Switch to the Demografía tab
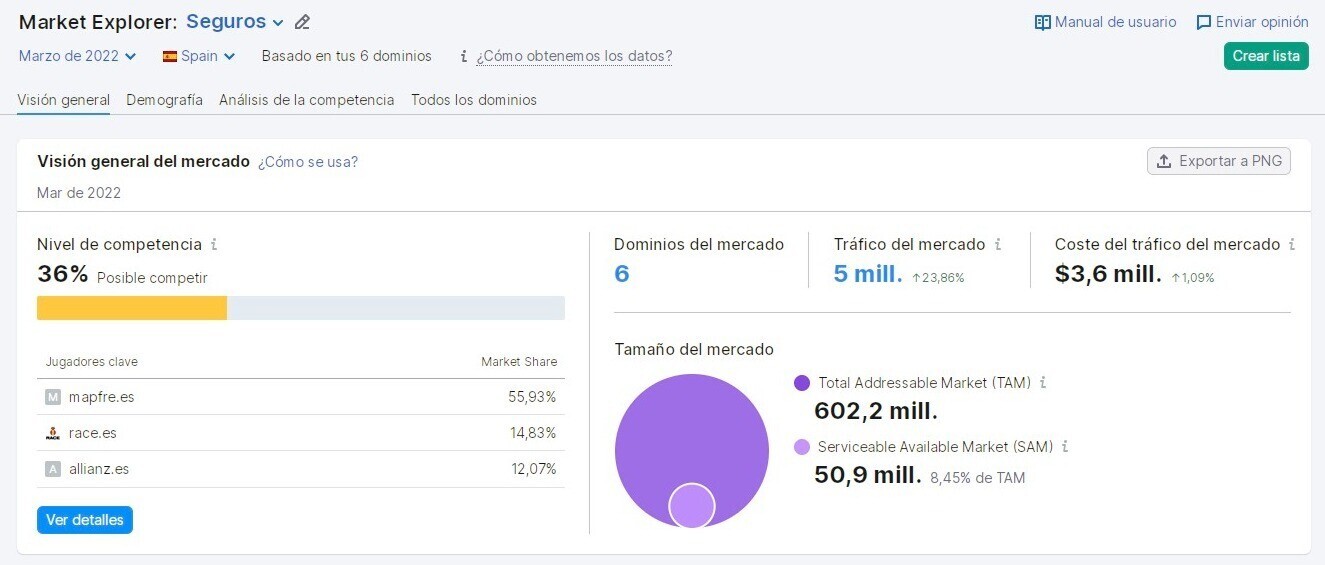The height and width of the screenshot is (565, 1325). tap(164, 100)
